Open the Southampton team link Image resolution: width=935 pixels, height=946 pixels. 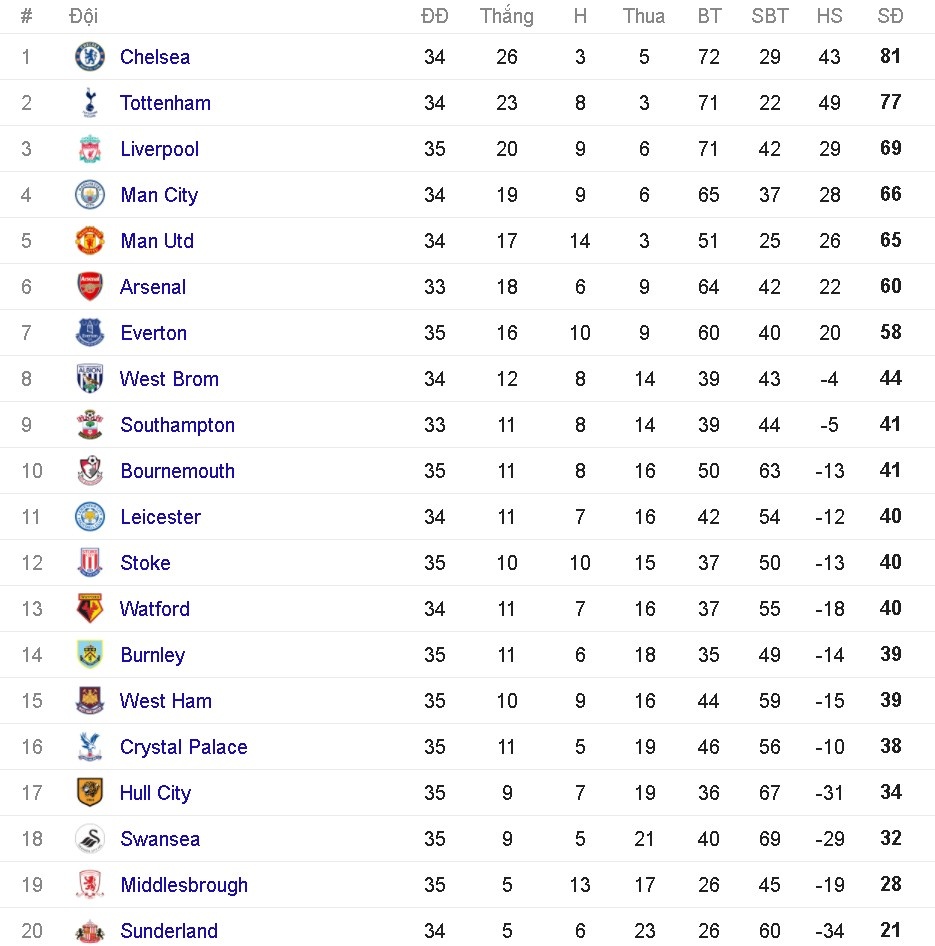tap(177, 425)
